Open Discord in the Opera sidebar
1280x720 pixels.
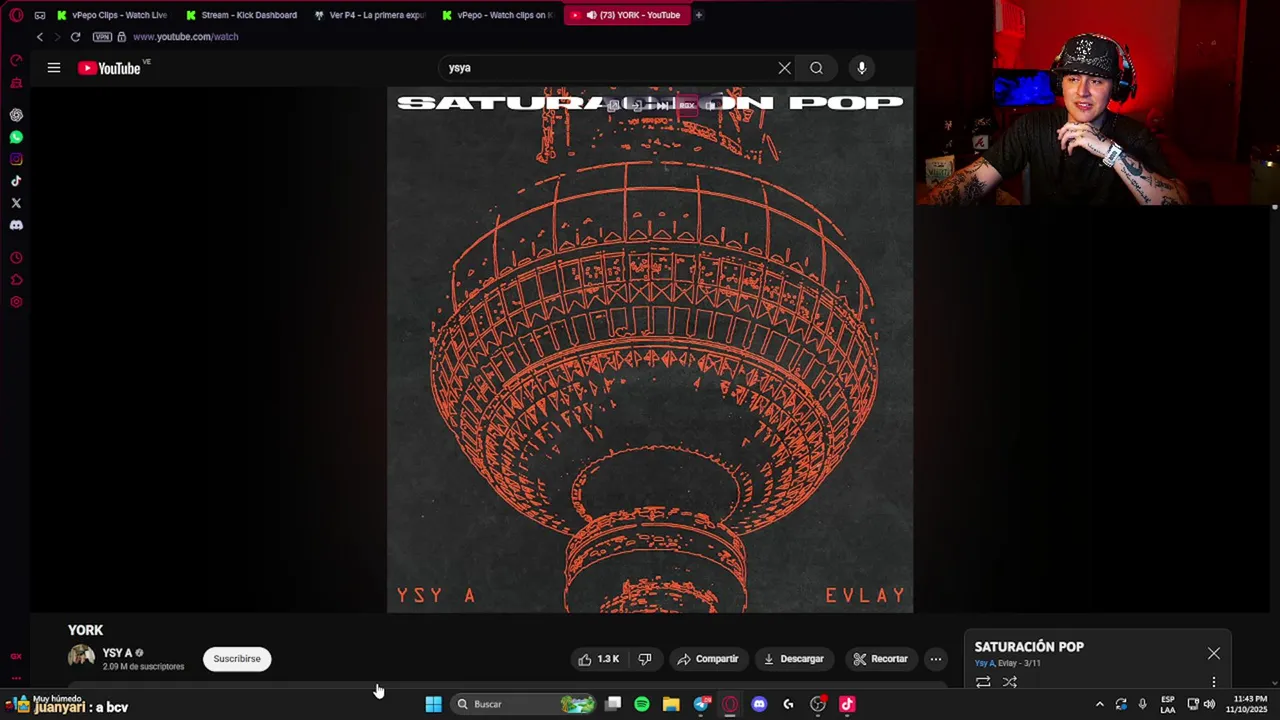(16, 225)
